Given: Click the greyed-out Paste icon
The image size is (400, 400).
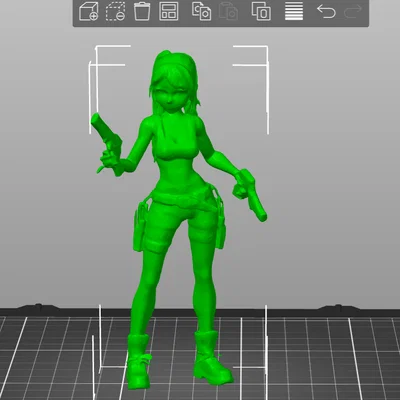Looking at the screenshot, I should [x=228, y=11].
